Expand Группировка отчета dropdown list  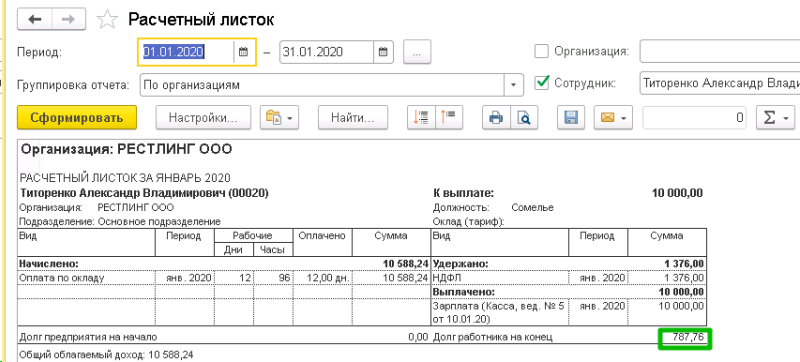(x=514, y=85)
